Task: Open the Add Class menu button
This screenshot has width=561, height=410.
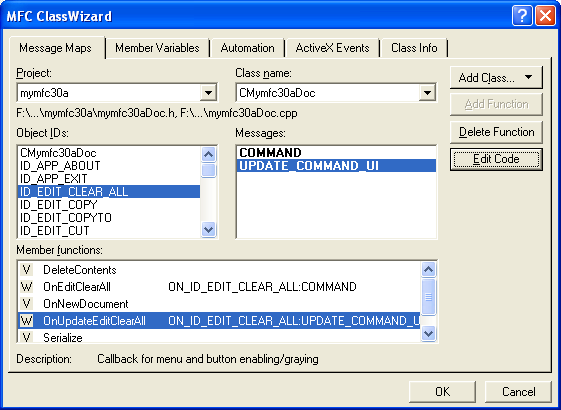Action: 496,77
